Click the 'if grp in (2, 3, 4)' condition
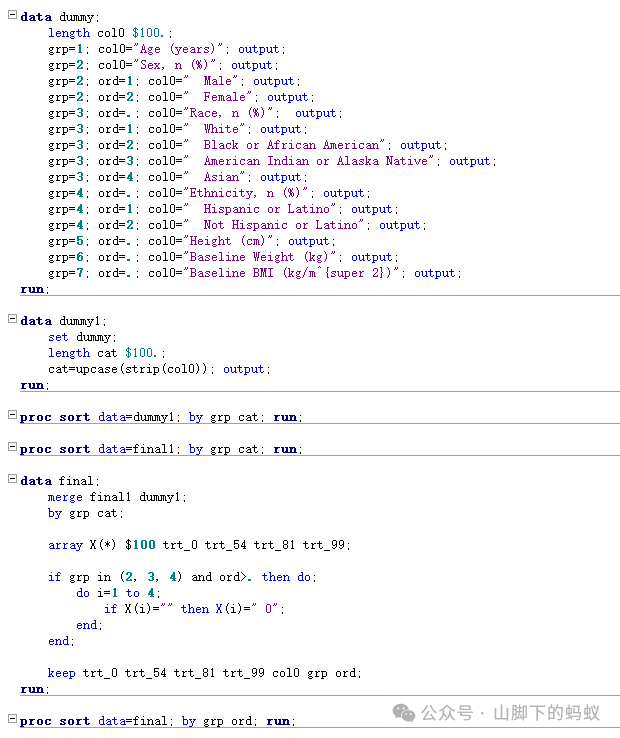 (114, 577)
